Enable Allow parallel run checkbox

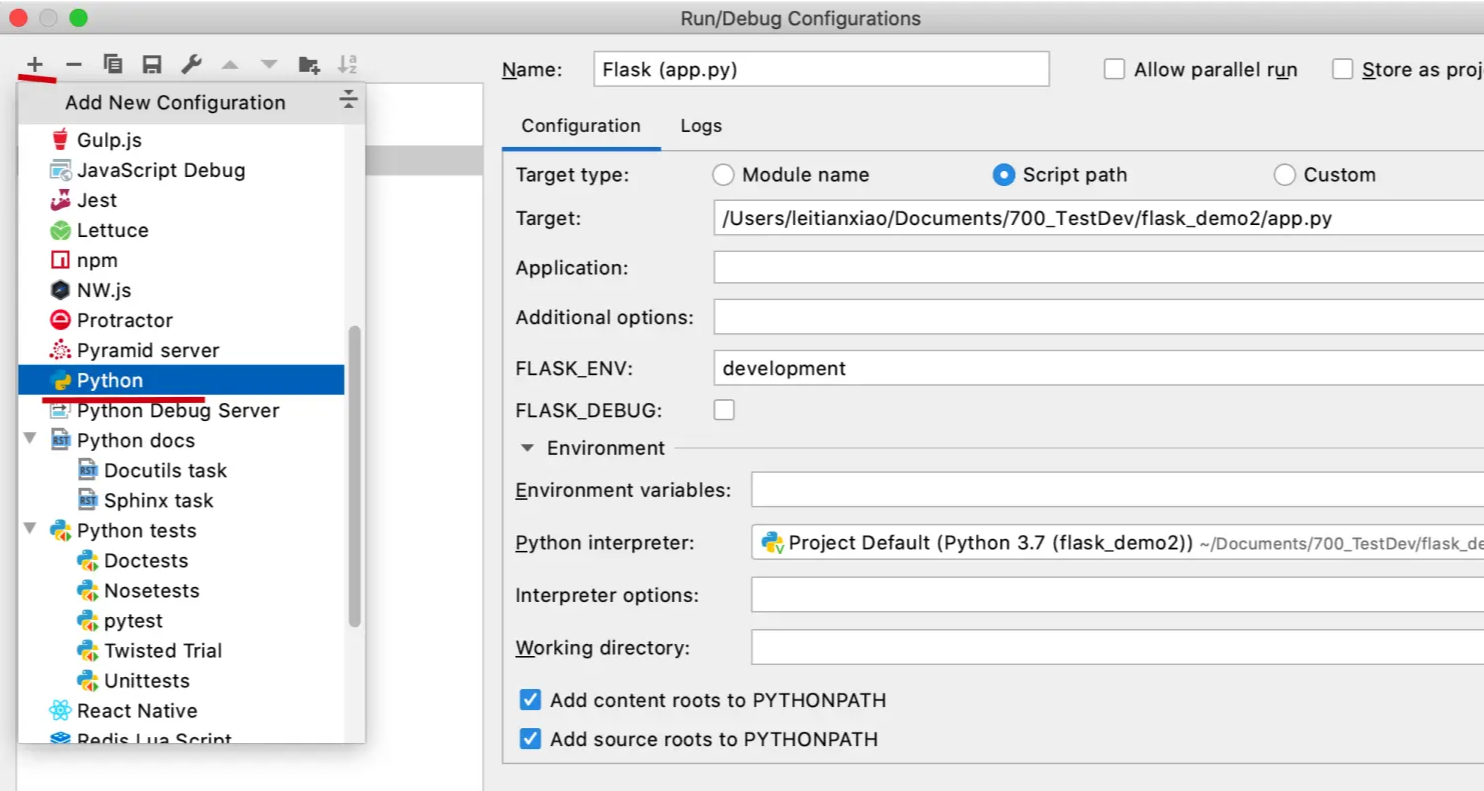(1114, 69)
